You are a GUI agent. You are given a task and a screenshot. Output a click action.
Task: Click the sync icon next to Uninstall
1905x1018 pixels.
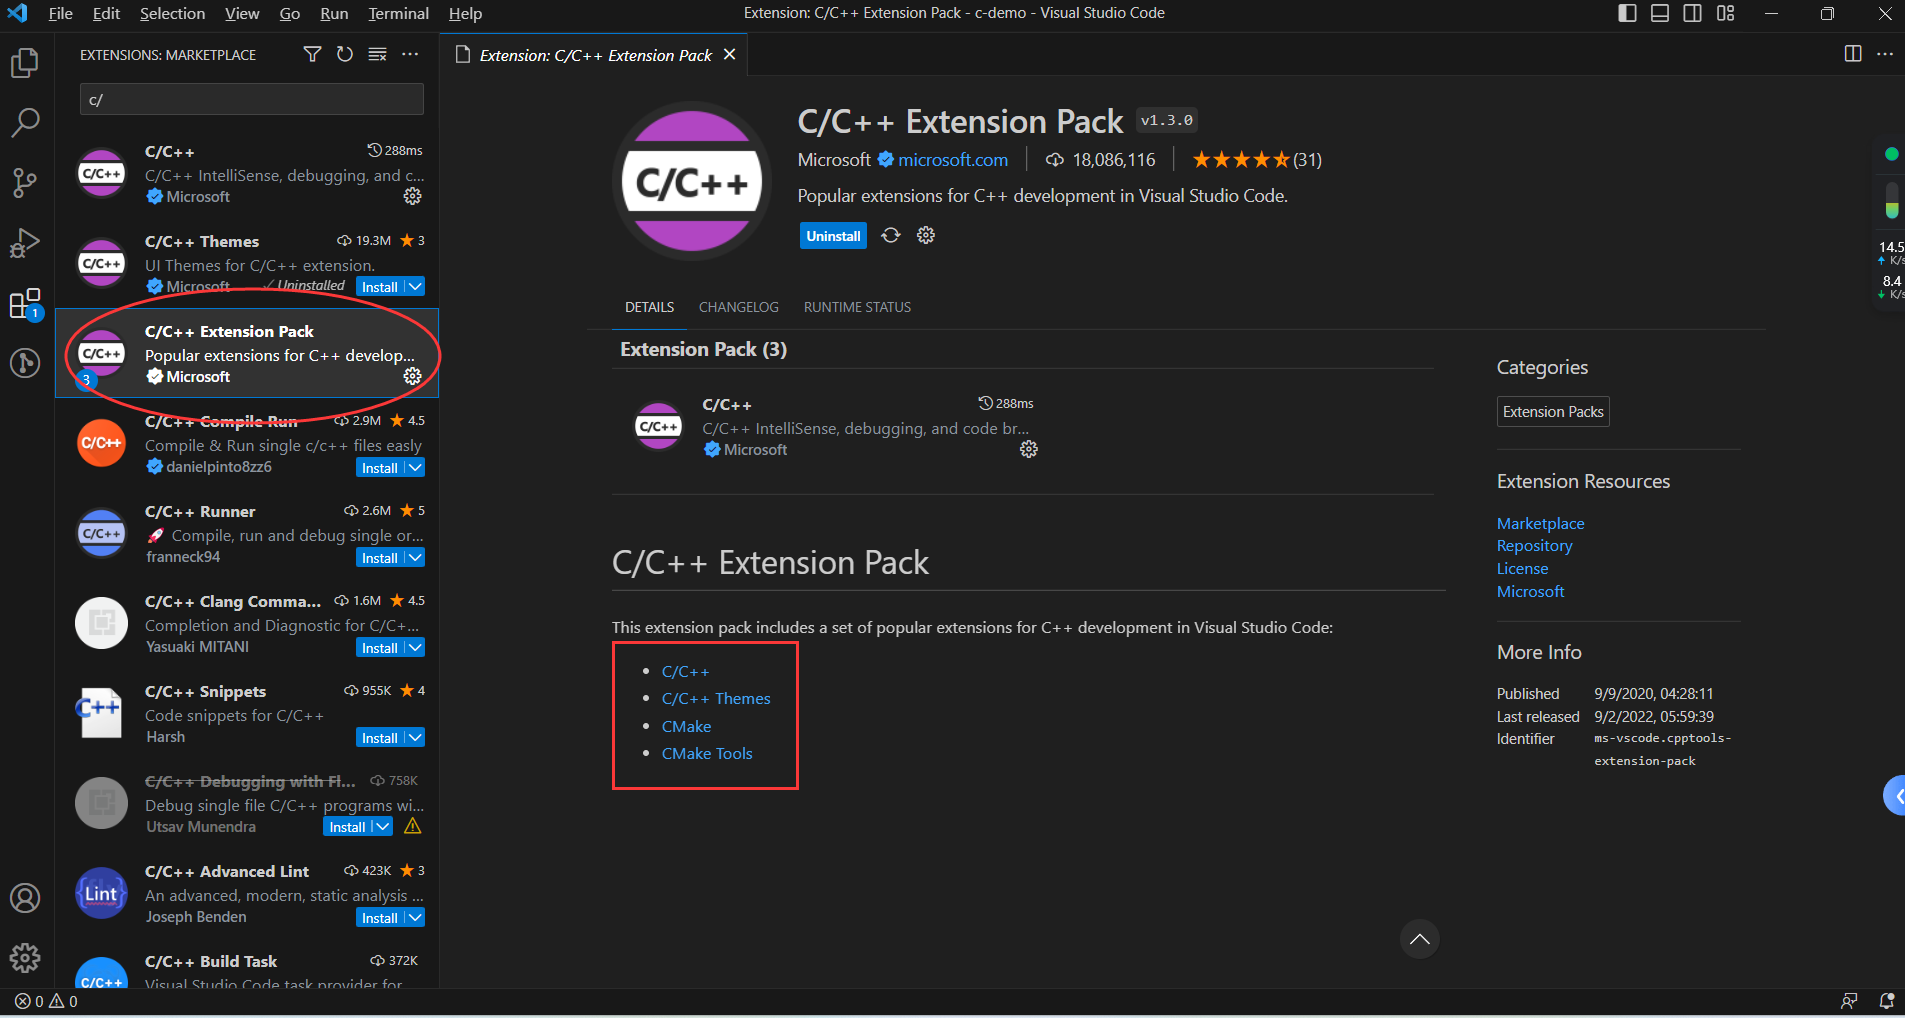[x=891, y=235]
